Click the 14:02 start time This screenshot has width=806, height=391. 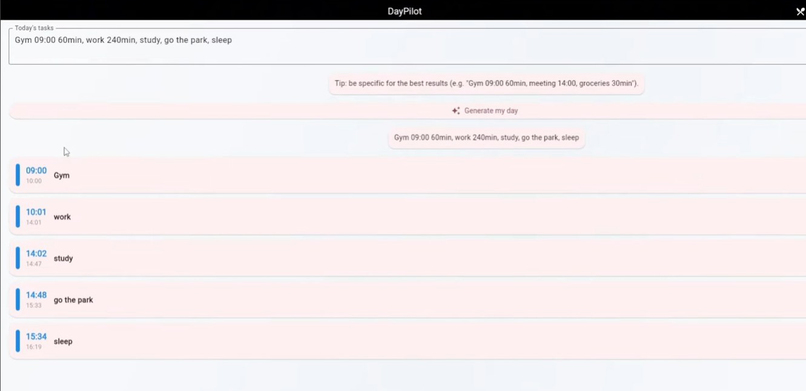[x=36, y=254]
